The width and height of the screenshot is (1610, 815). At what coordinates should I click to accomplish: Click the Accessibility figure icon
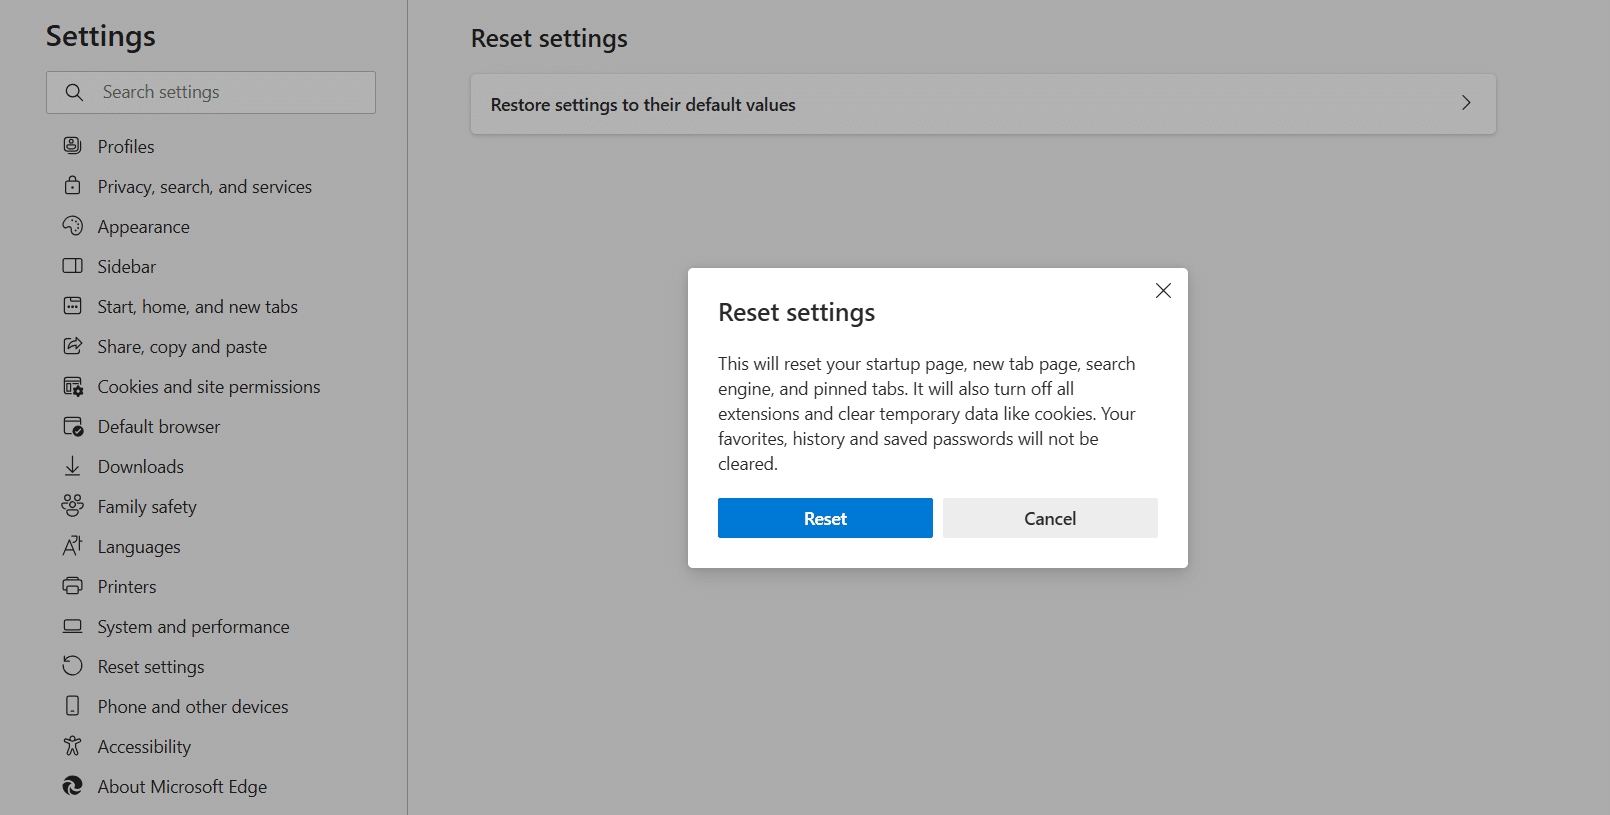tap(73, 746)
